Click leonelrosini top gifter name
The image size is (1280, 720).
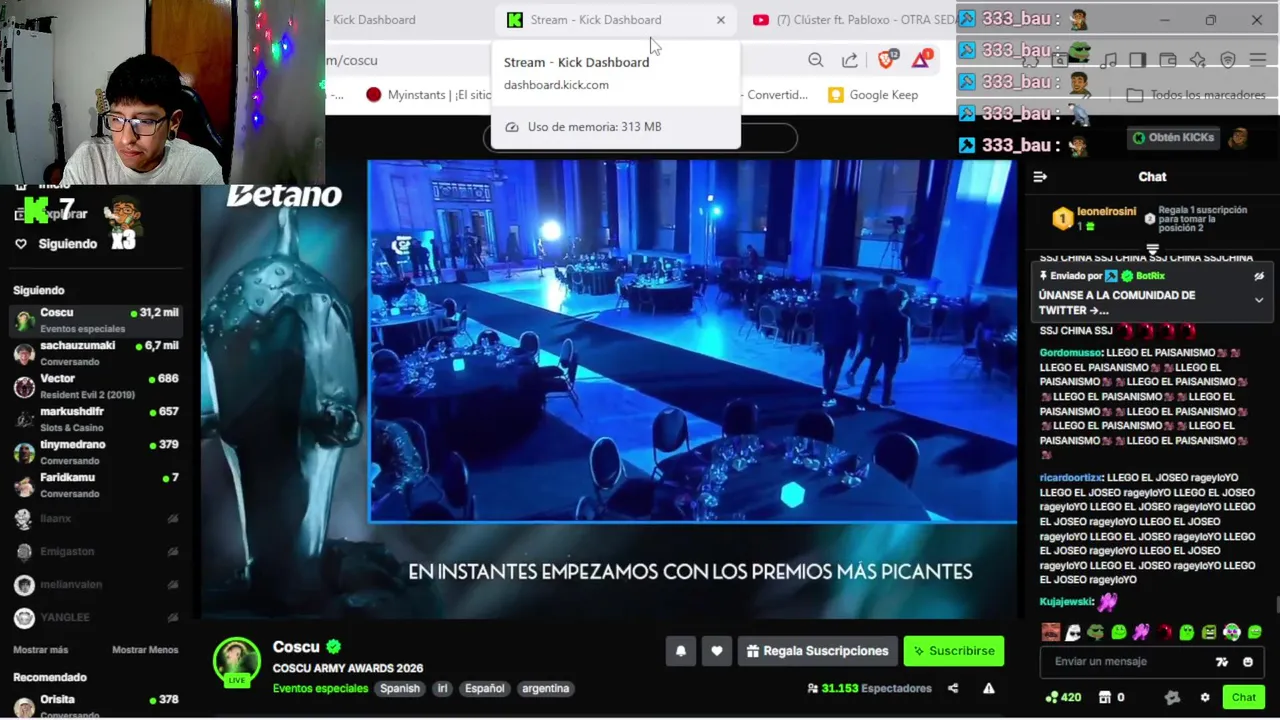click(1106, 212)
